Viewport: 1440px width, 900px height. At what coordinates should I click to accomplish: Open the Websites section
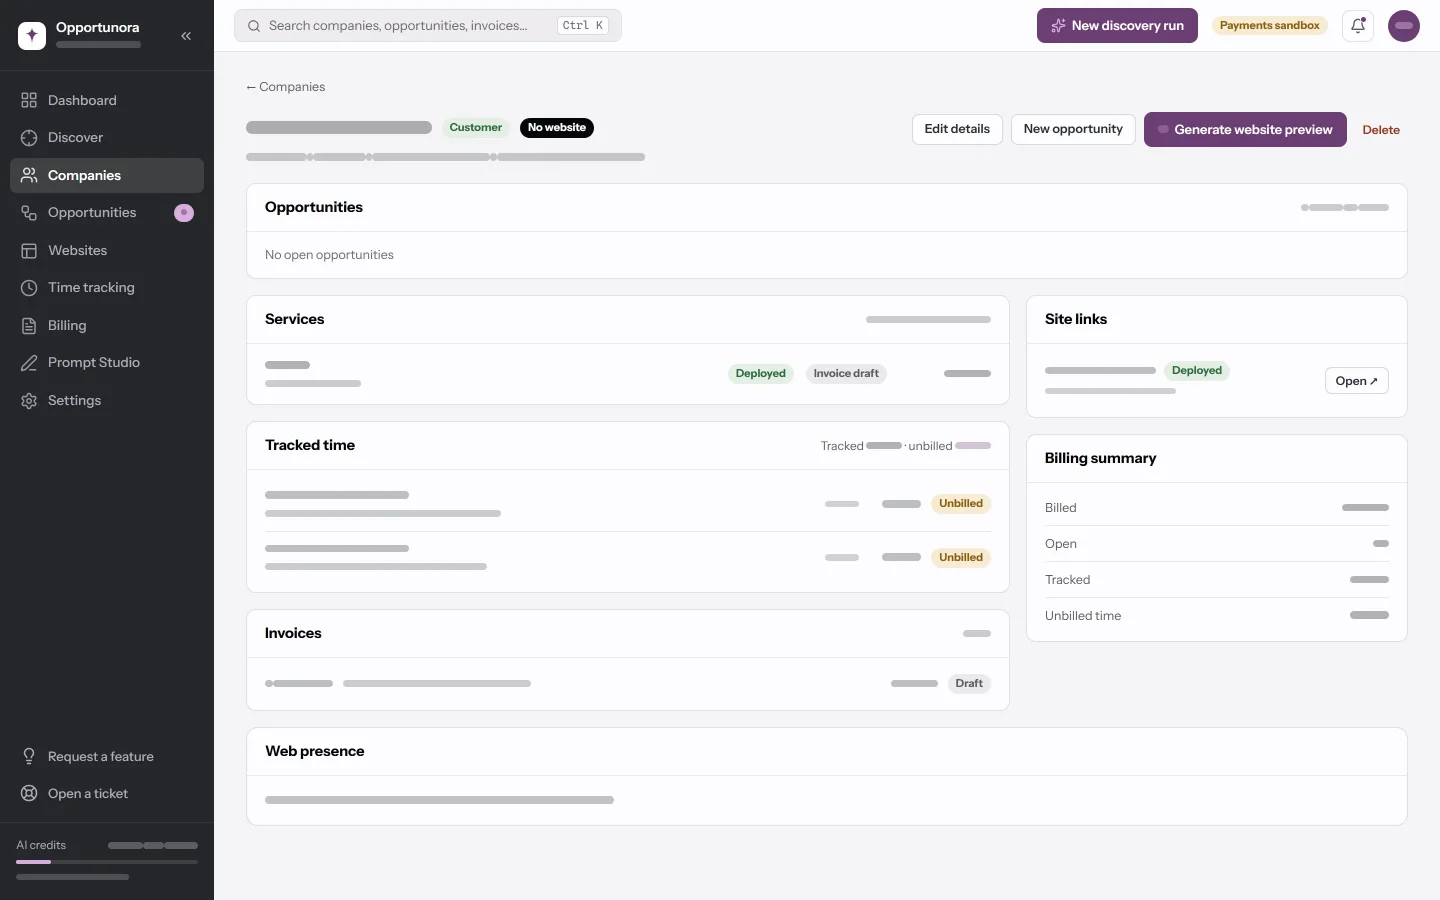(x=107, y=250)
